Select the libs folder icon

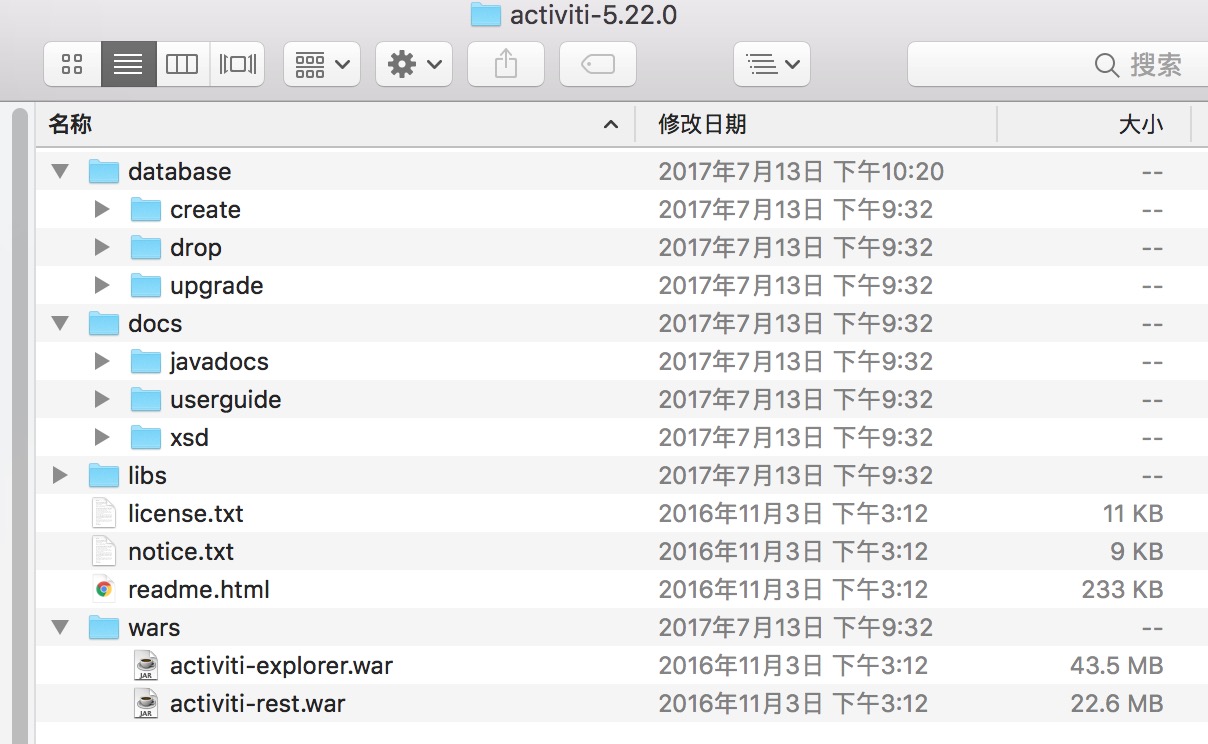104,476
